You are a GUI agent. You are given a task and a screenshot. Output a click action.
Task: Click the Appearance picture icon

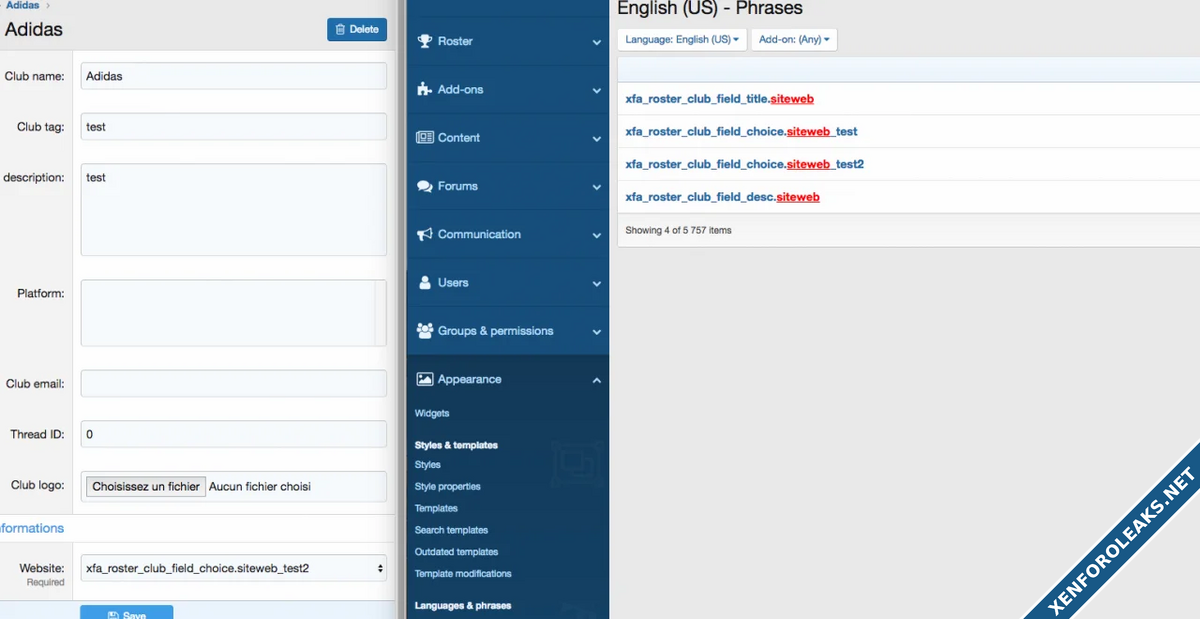coord(424,379)
